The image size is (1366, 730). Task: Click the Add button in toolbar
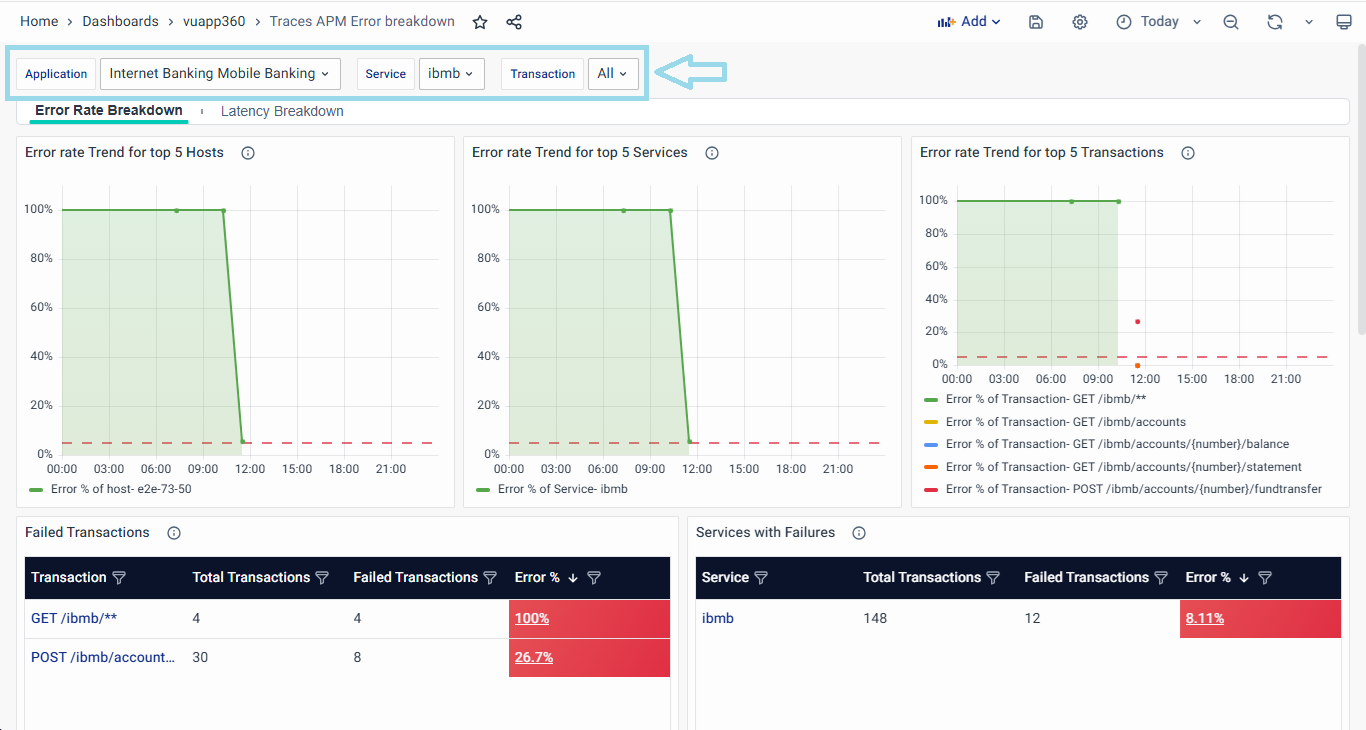(x=968, y=22)
